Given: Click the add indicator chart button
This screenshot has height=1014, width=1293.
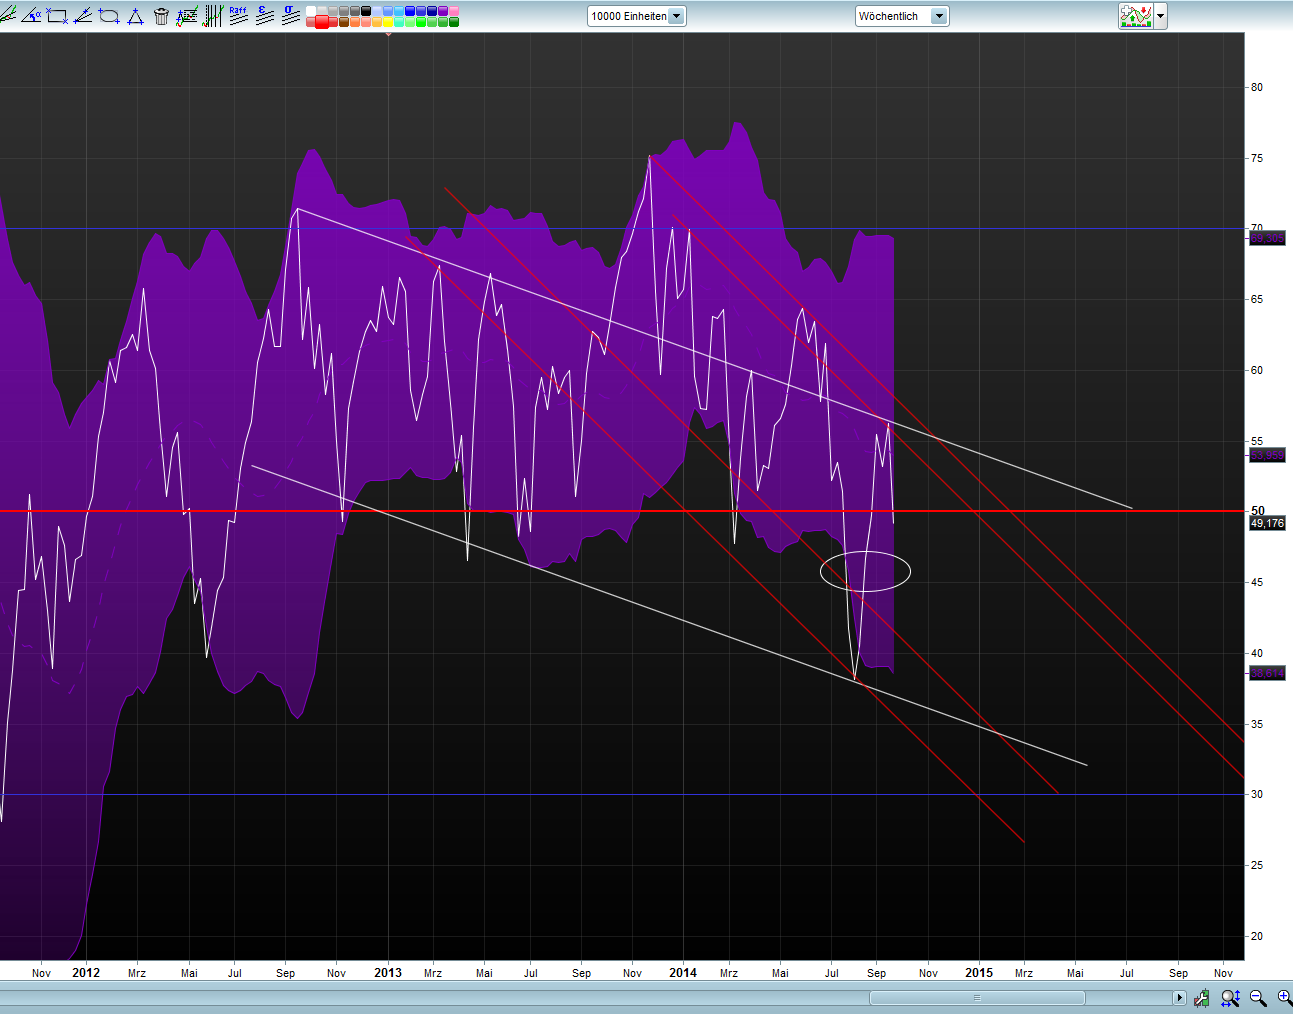Looking at the screenshot, I should point(1135,16).
